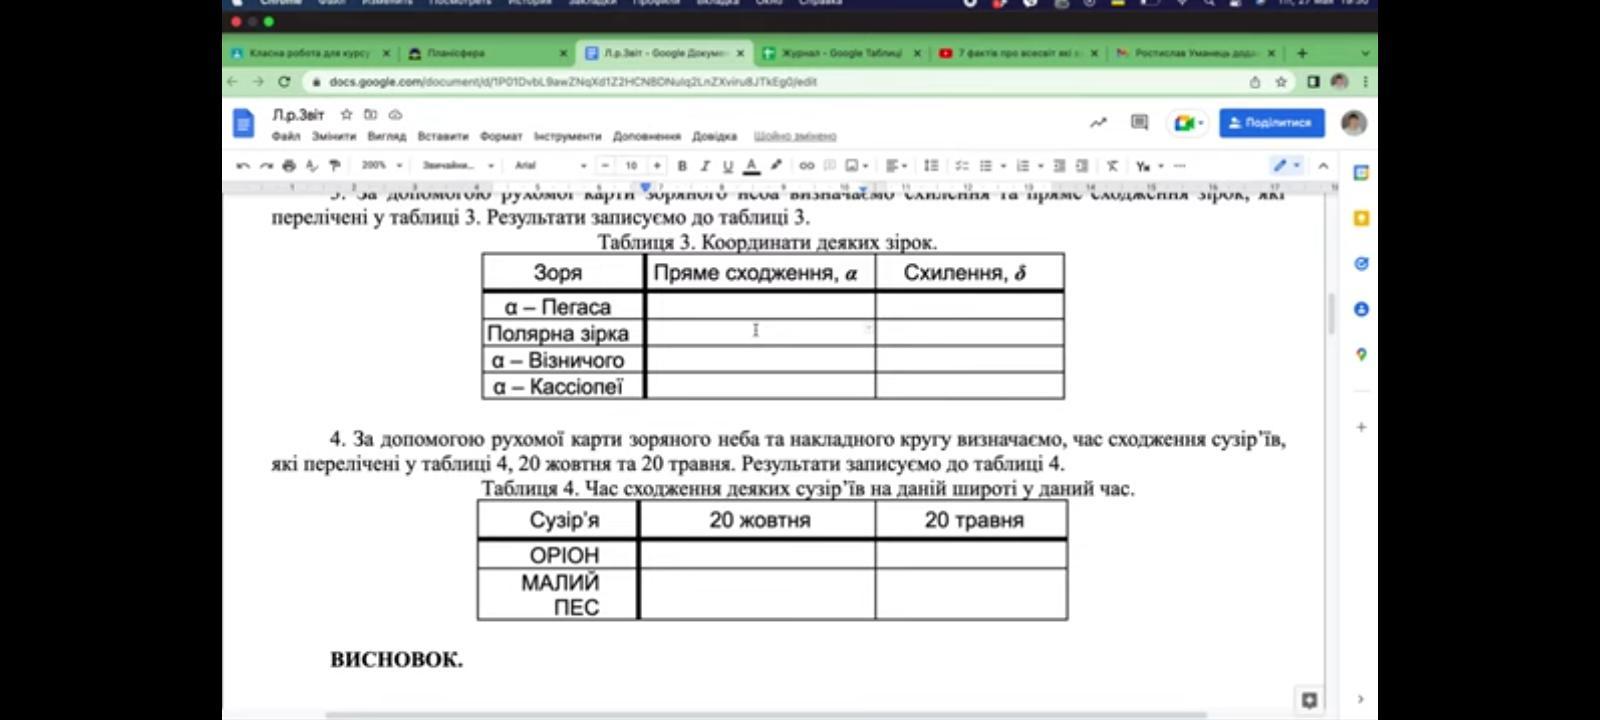The height and width of the screenshot is (720, 1600).
Task: Open the Доповнення menu
Action: (646, 136)
